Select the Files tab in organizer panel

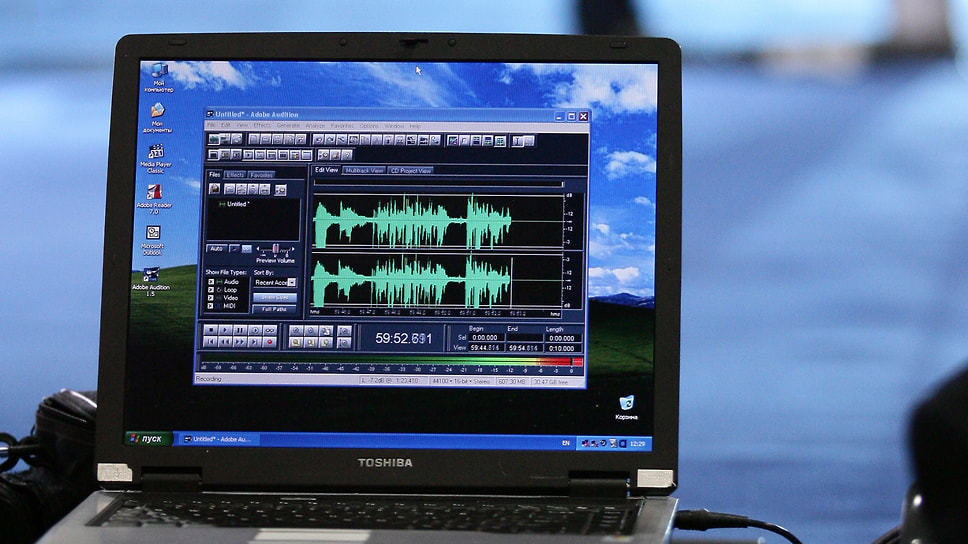(x=214, y=174)
